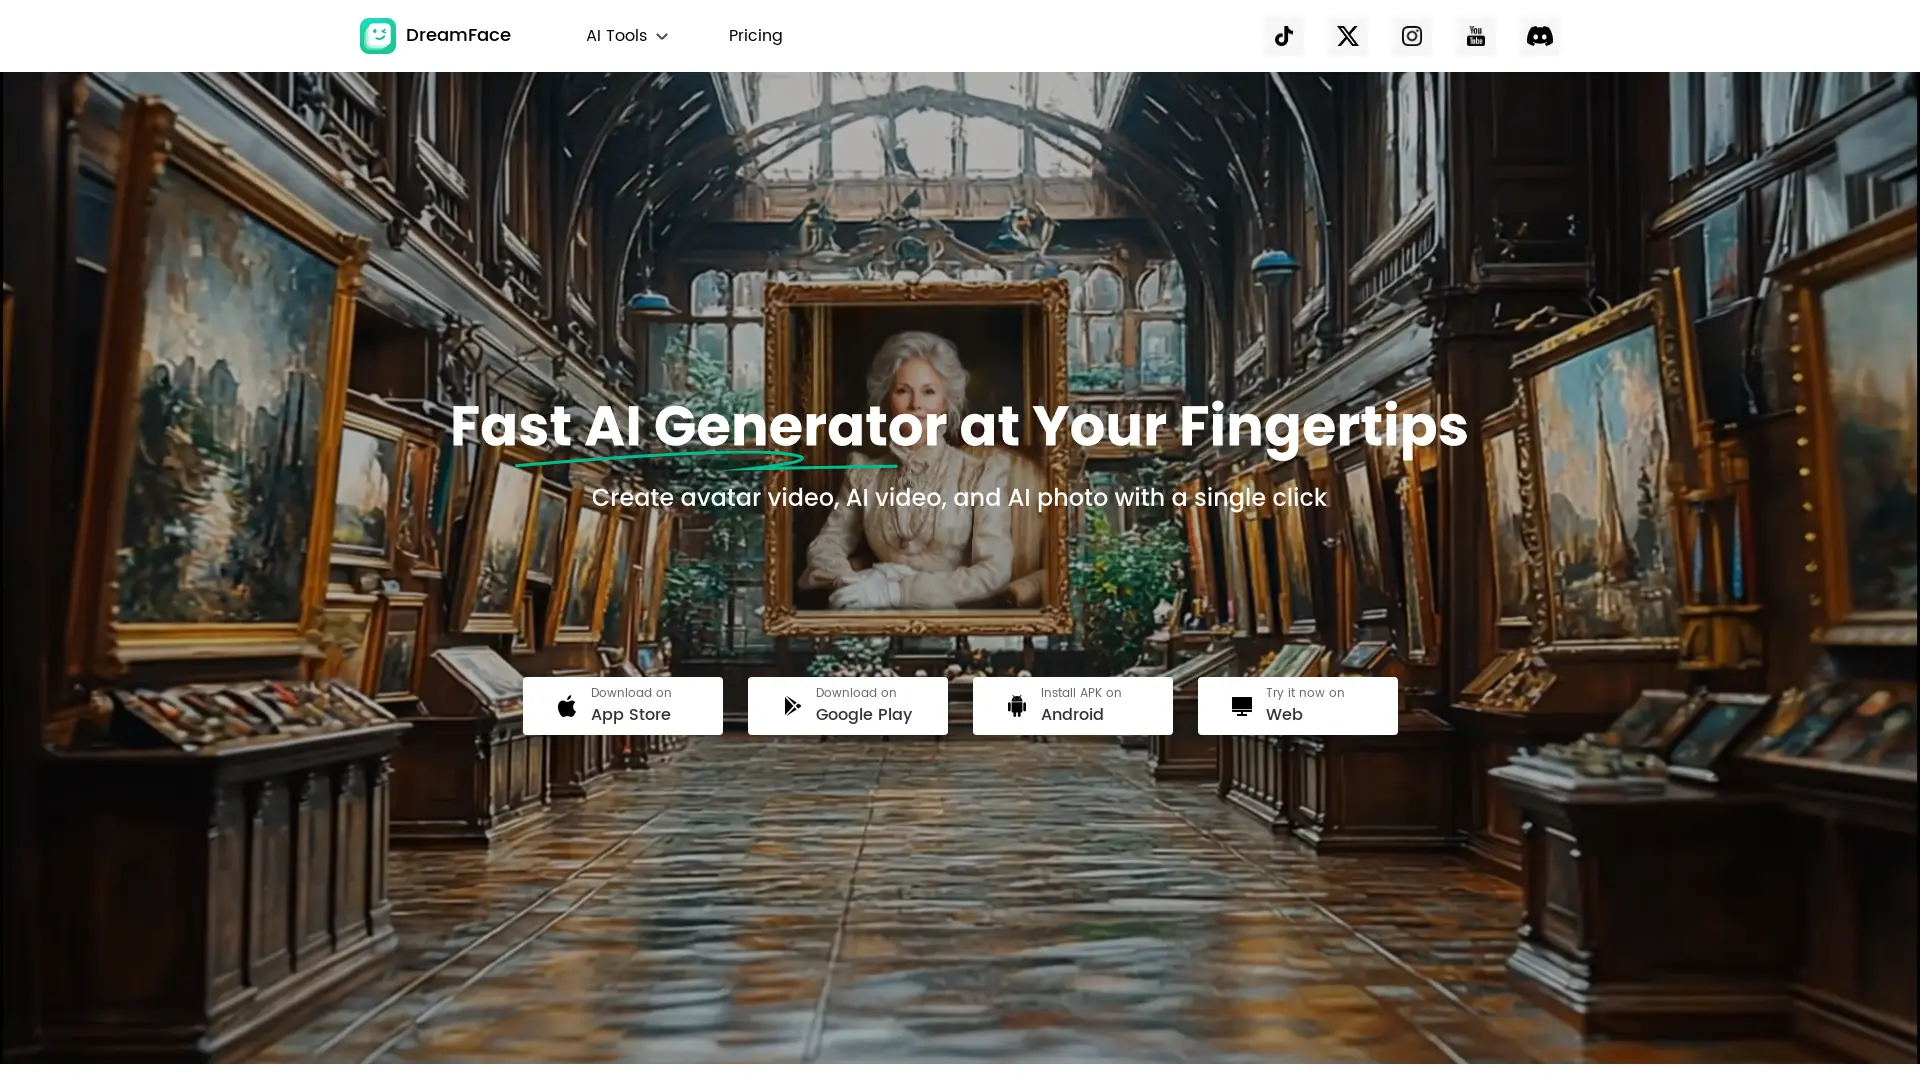
Task: Choose the Try it now on Web button
Action: 1298,706
